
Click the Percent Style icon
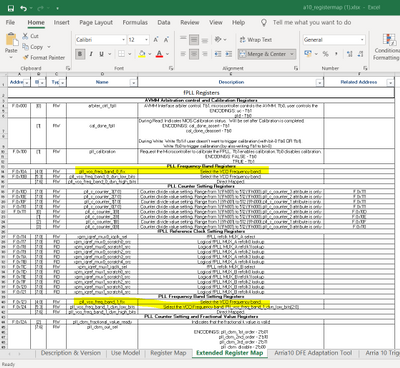pos(326,54)
